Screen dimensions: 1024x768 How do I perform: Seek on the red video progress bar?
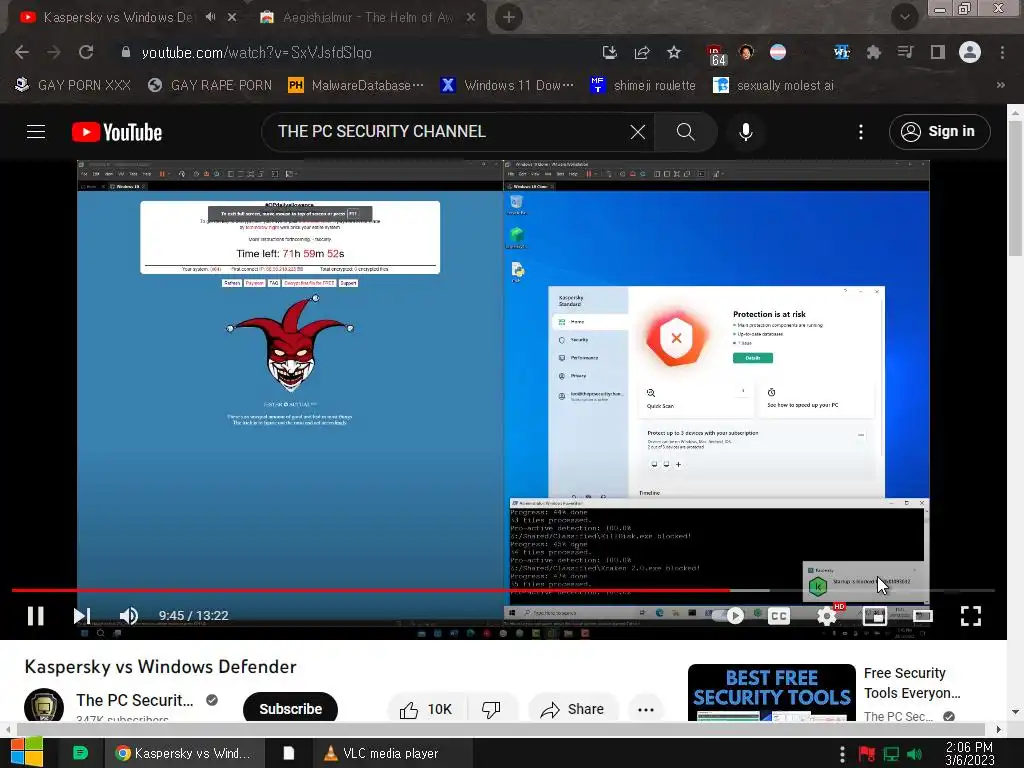503,590
